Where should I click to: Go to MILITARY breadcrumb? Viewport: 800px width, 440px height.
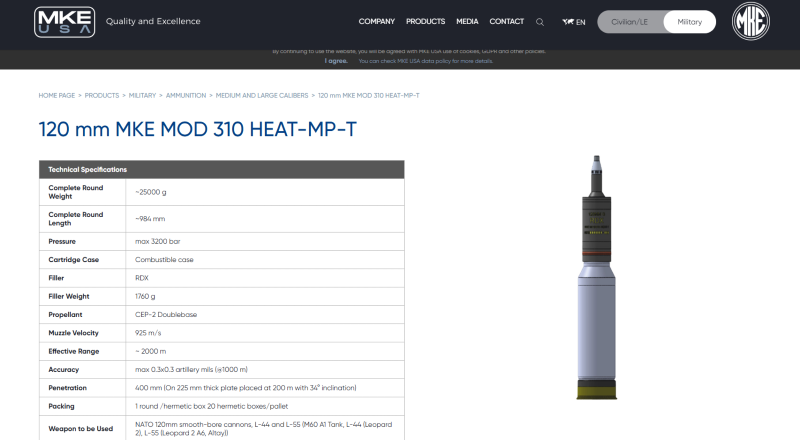[142, 95]
